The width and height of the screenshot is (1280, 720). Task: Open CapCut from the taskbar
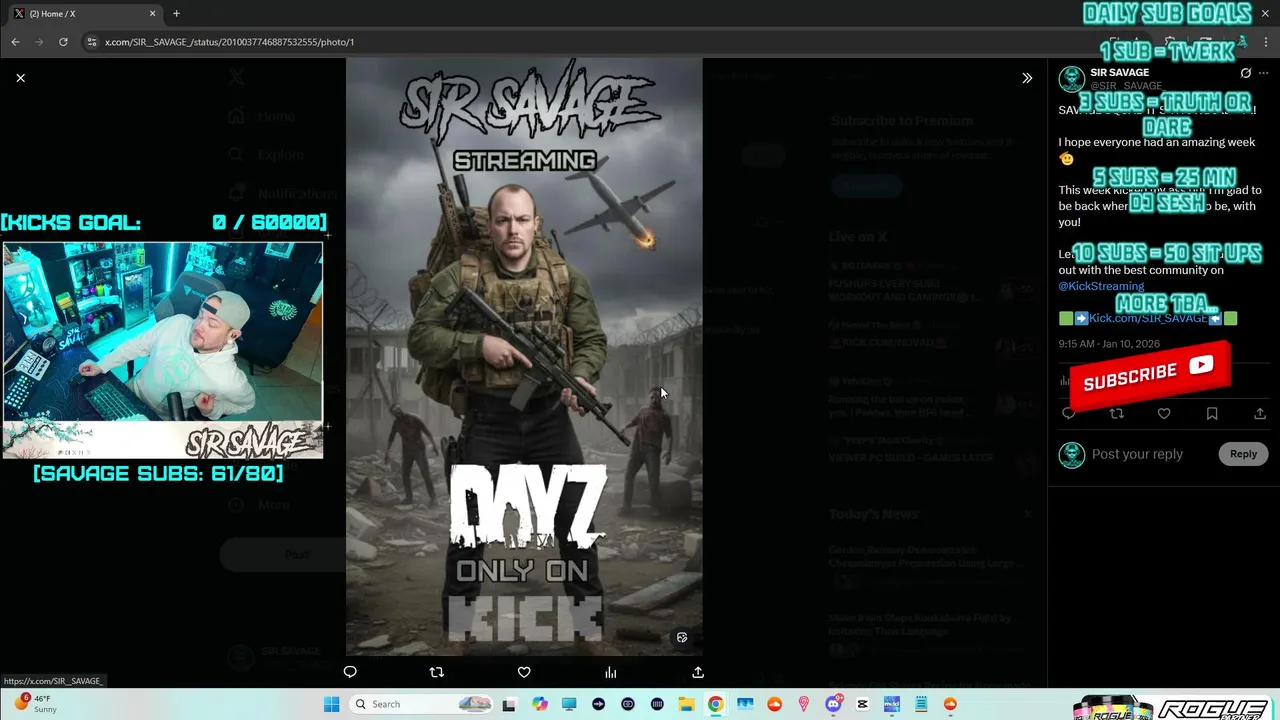[862, 704]
